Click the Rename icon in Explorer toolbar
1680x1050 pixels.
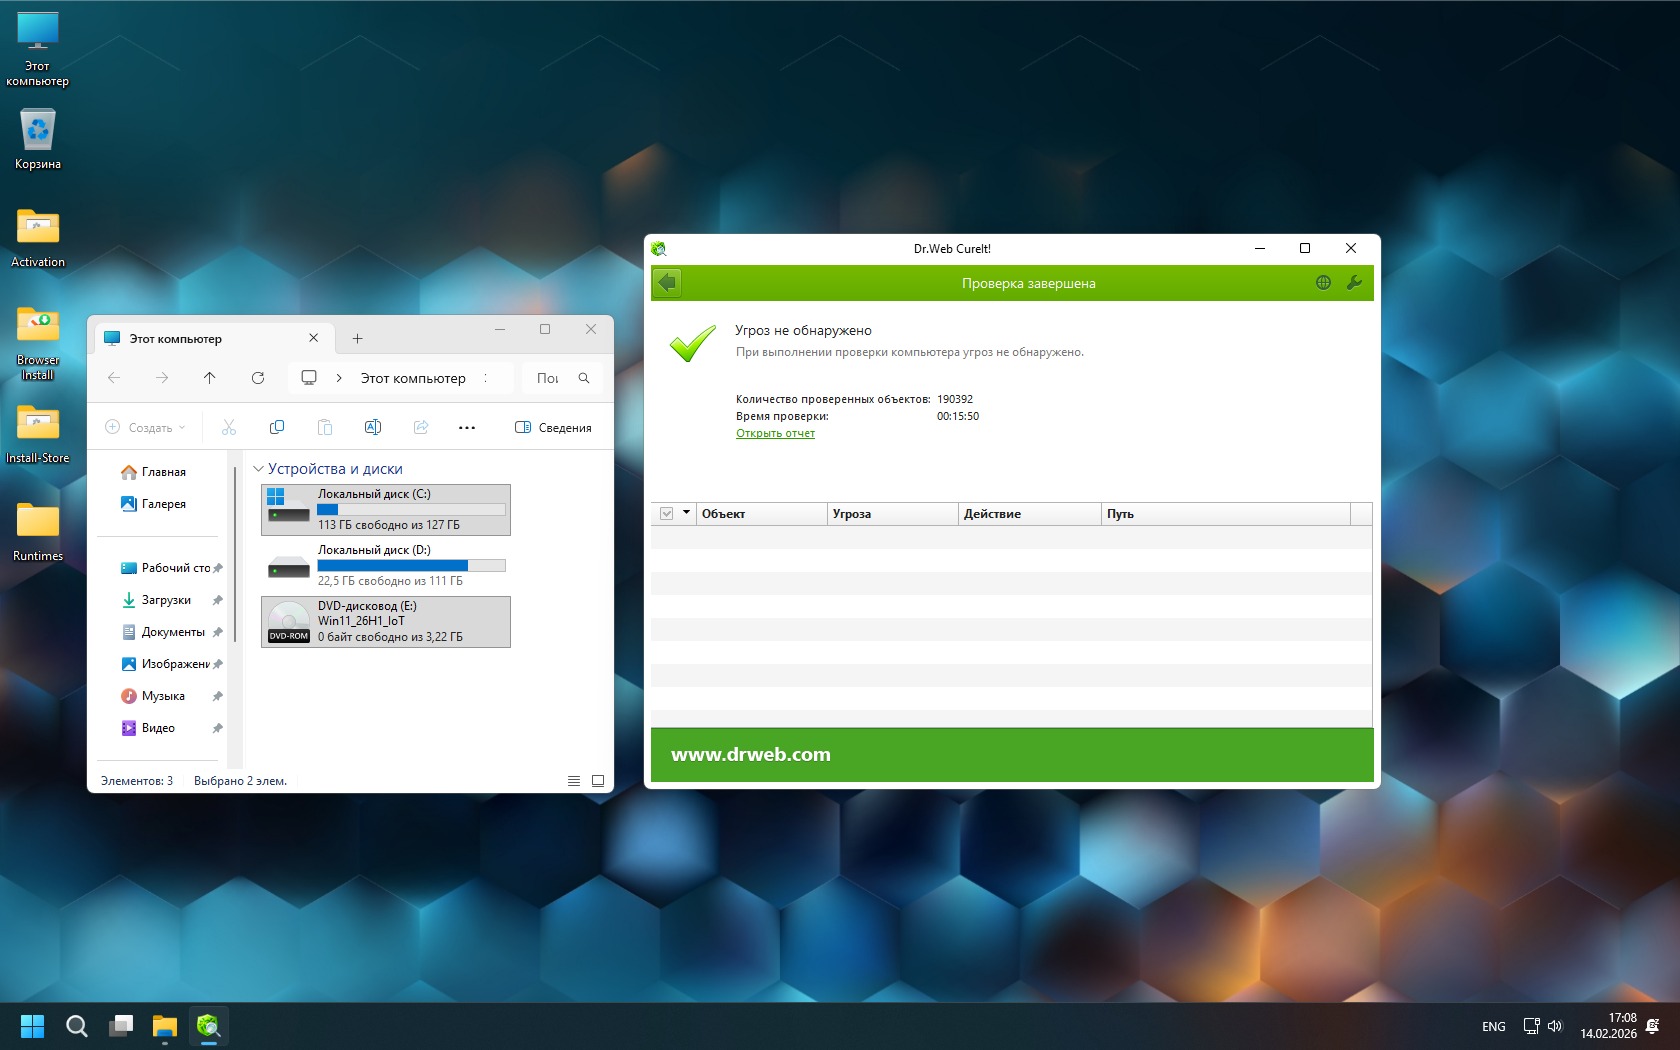click(x=373, y=428)
